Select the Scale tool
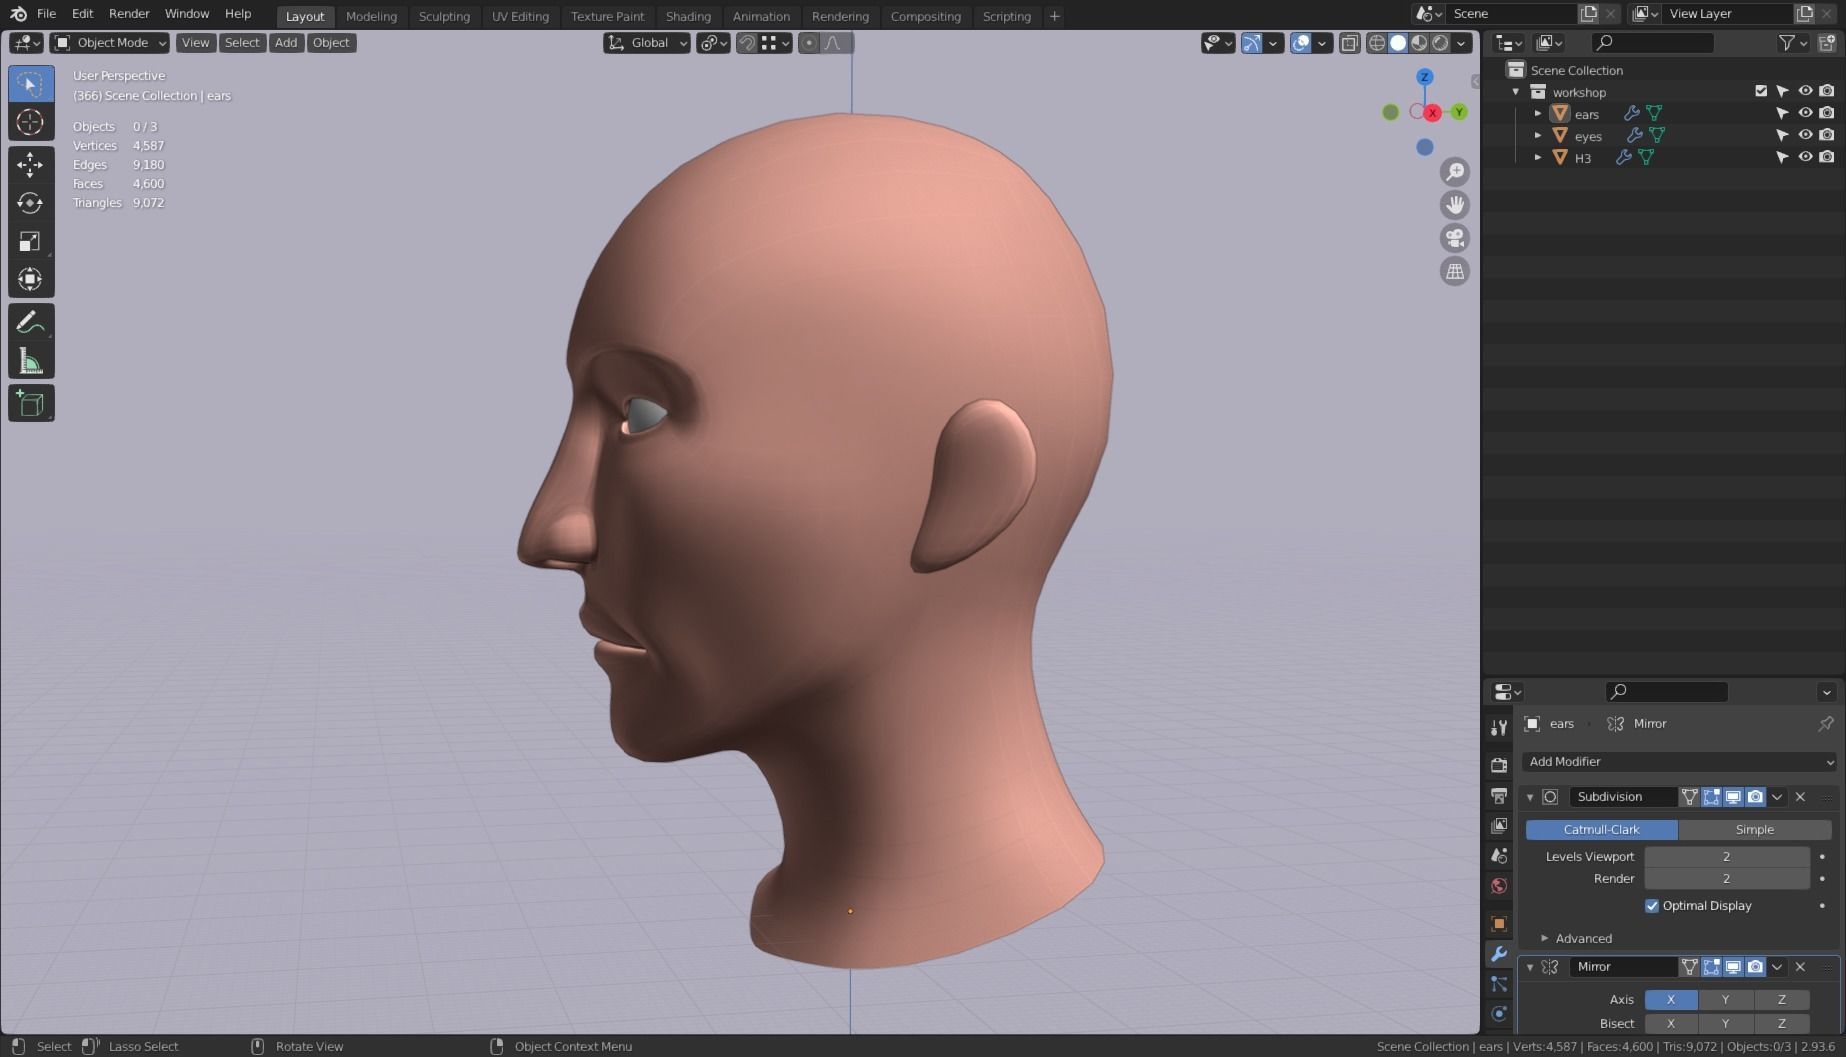Image resolution: width=1846 pixels, height=1057 pixels. pos(31,241)
